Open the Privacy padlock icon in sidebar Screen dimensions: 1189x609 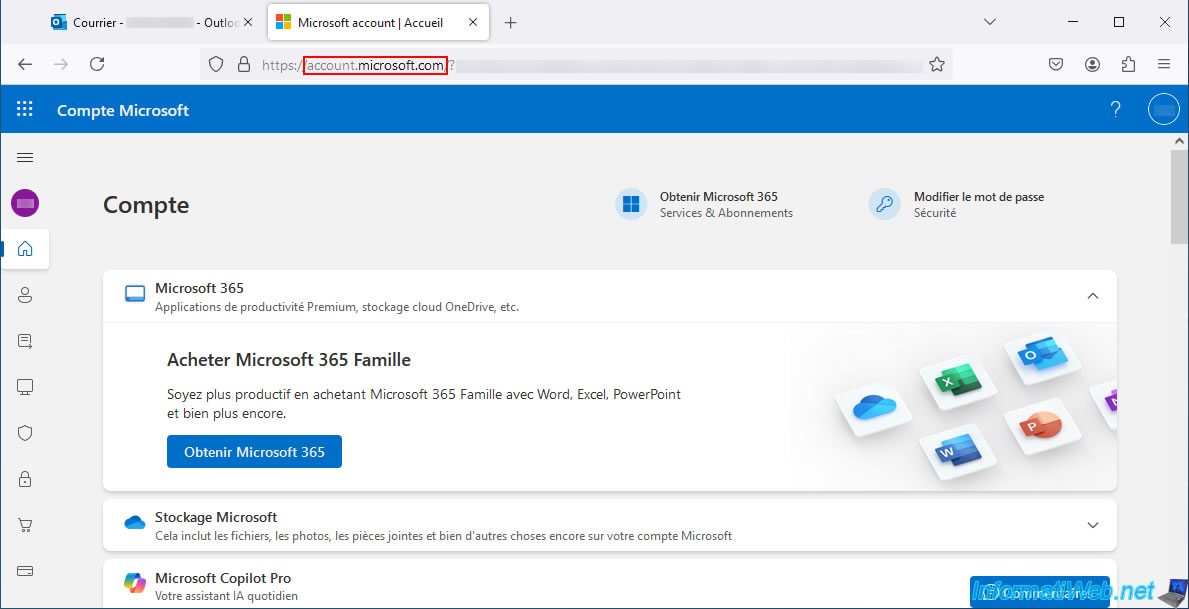coord(25,479)
